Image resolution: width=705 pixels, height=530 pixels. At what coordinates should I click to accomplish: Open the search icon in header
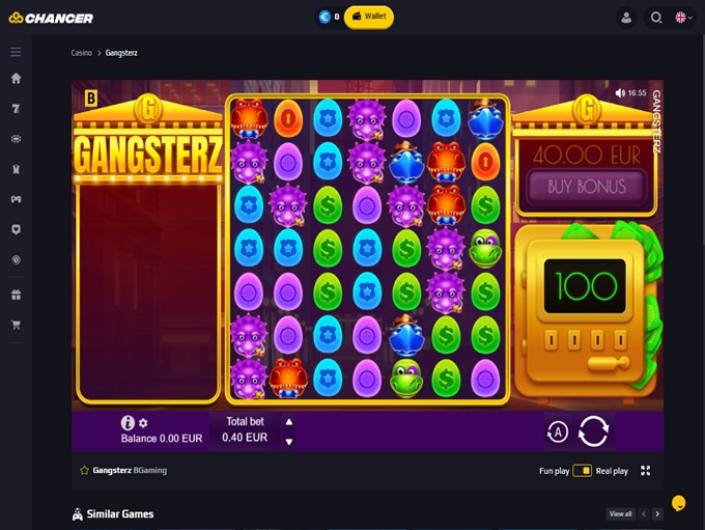[x=656, y=18]
